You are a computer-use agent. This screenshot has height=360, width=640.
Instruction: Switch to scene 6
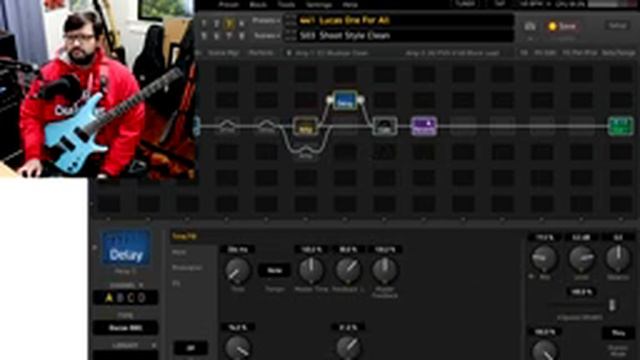[x=217, y=36]
